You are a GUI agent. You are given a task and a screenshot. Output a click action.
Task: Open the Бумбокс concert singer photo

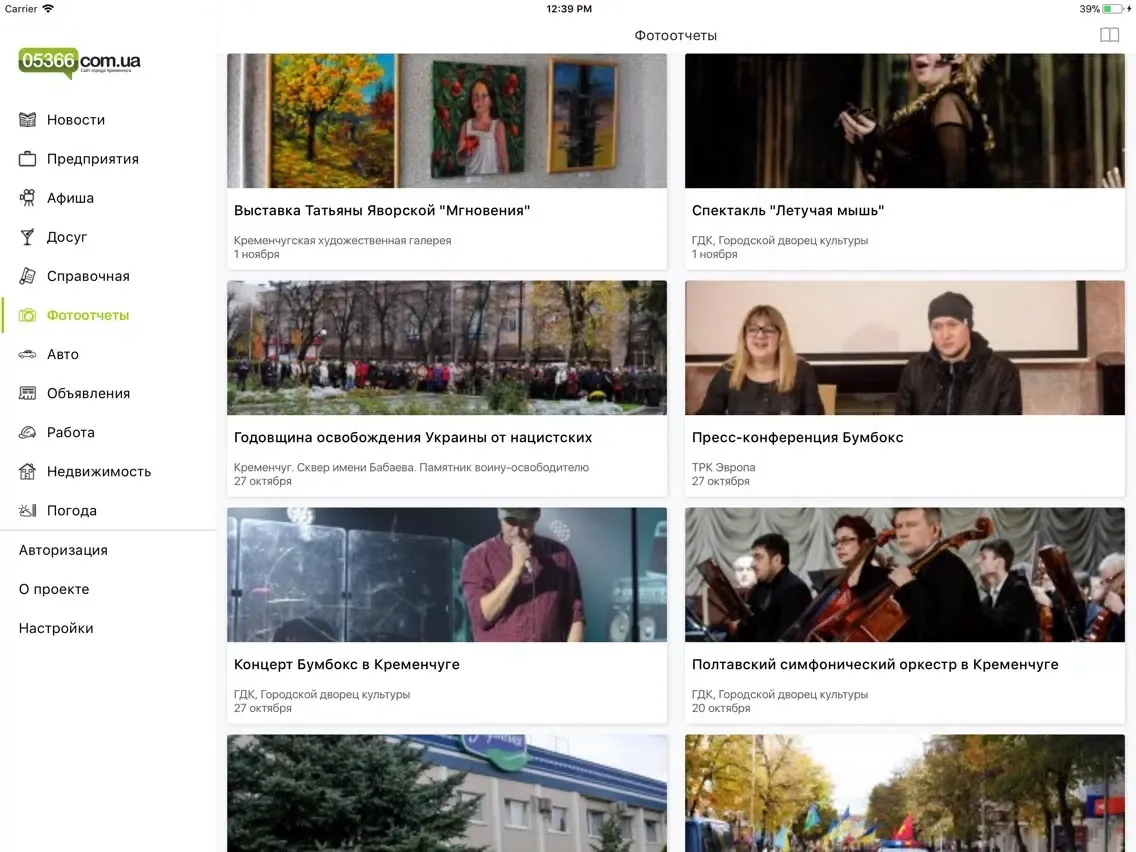point(447,575)
